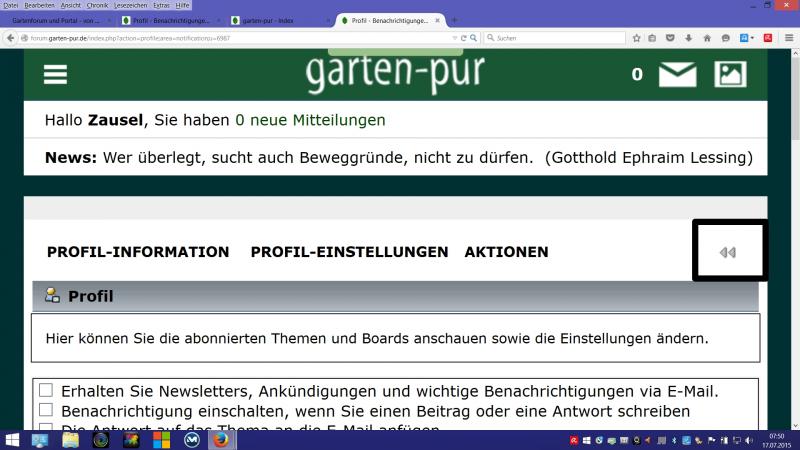Click into the Suchen search field
Screen dimensions: 800x450
[550, 38]
